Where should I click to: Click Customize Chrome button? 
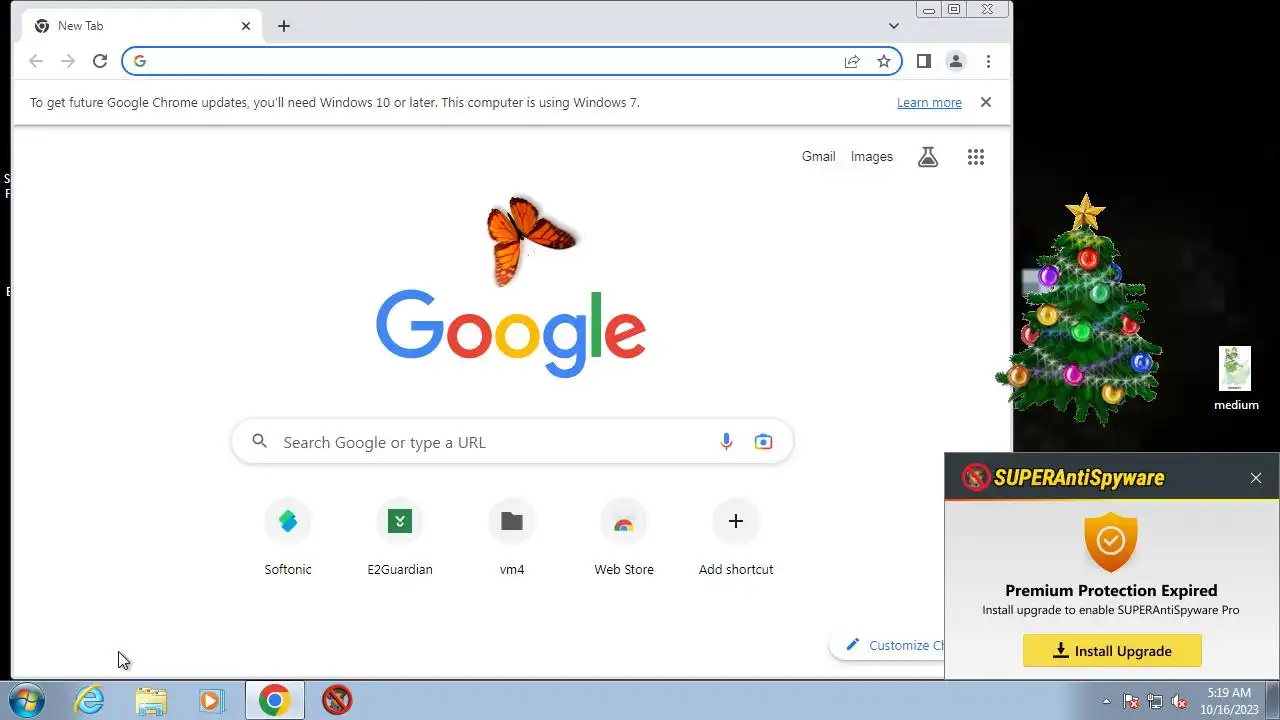(888, 645)
